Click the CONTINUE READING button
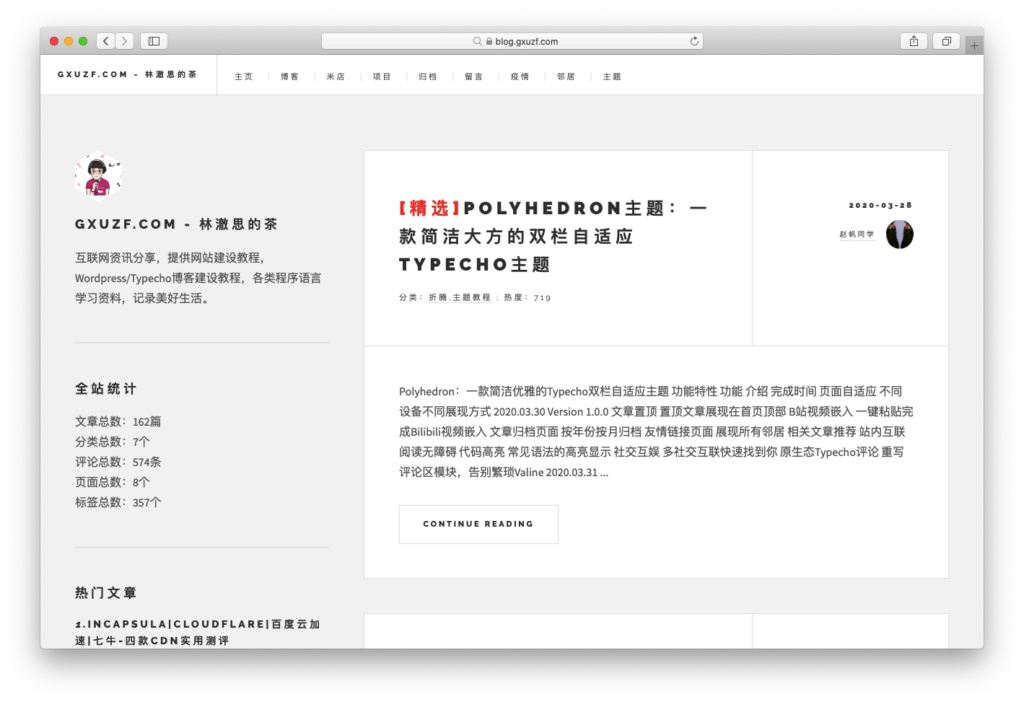This screenshot has height=702, width=1024. tap(478, 523)
